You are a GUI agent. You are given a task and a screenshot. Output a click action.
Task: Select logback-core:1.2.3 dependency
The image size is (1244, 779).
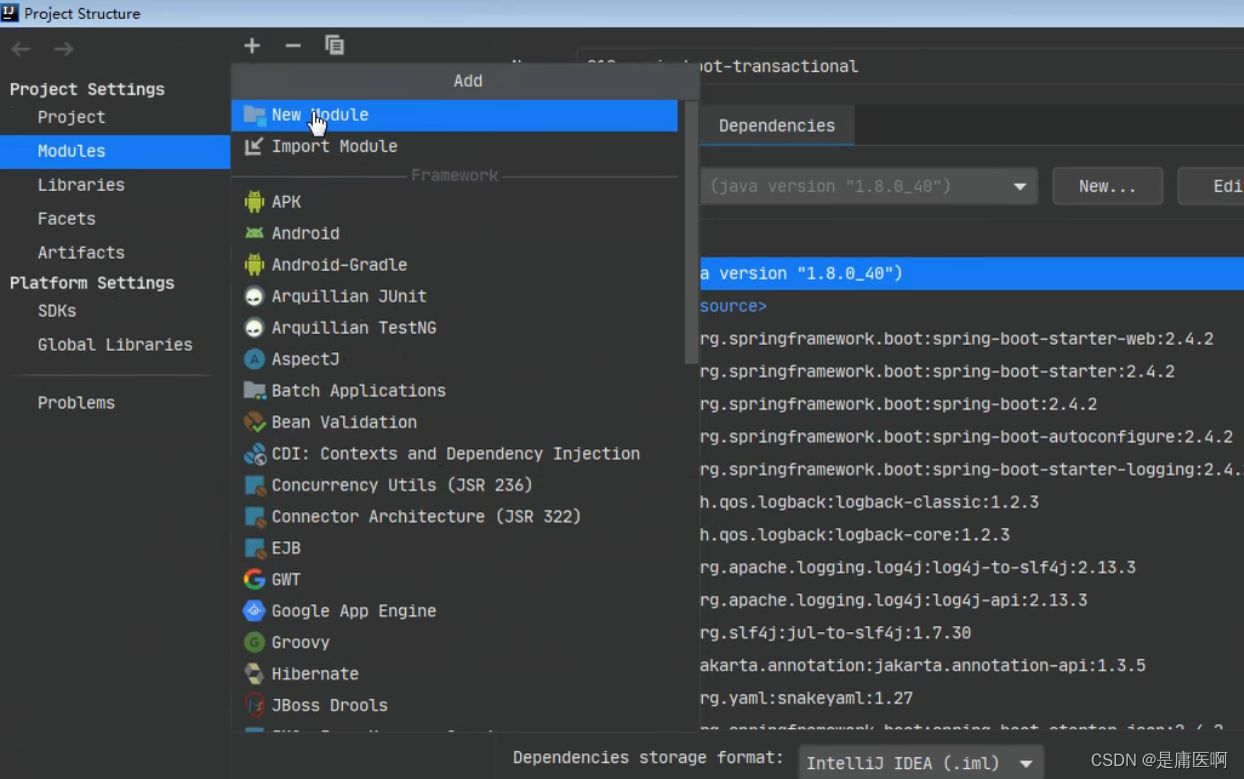pos(971,535)
